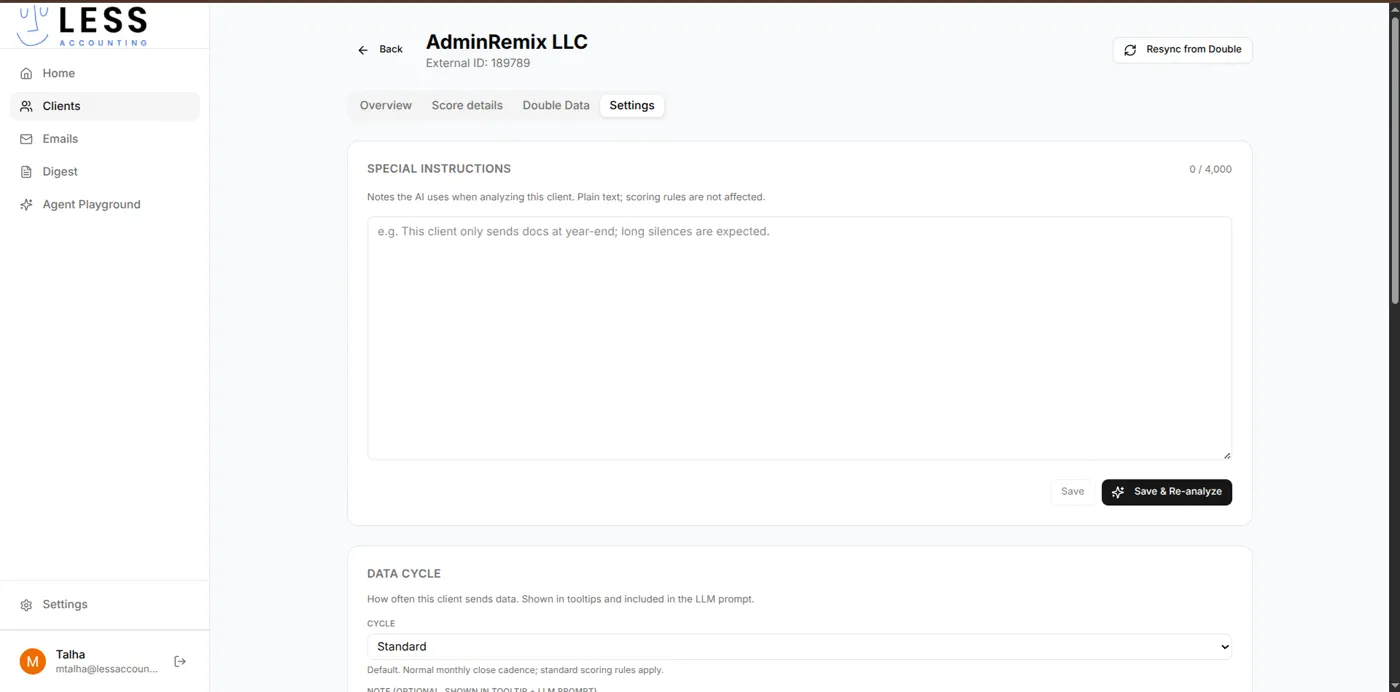Open the Emails section

(x=105, y=139)
